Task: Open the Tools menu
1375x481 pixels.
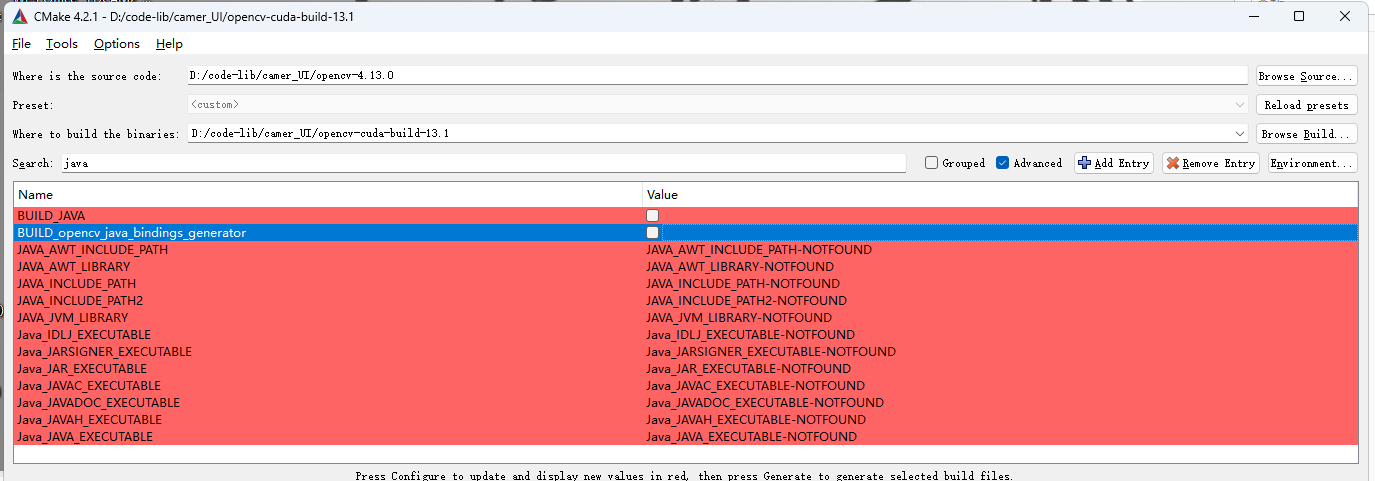Action: coord(62,44)
